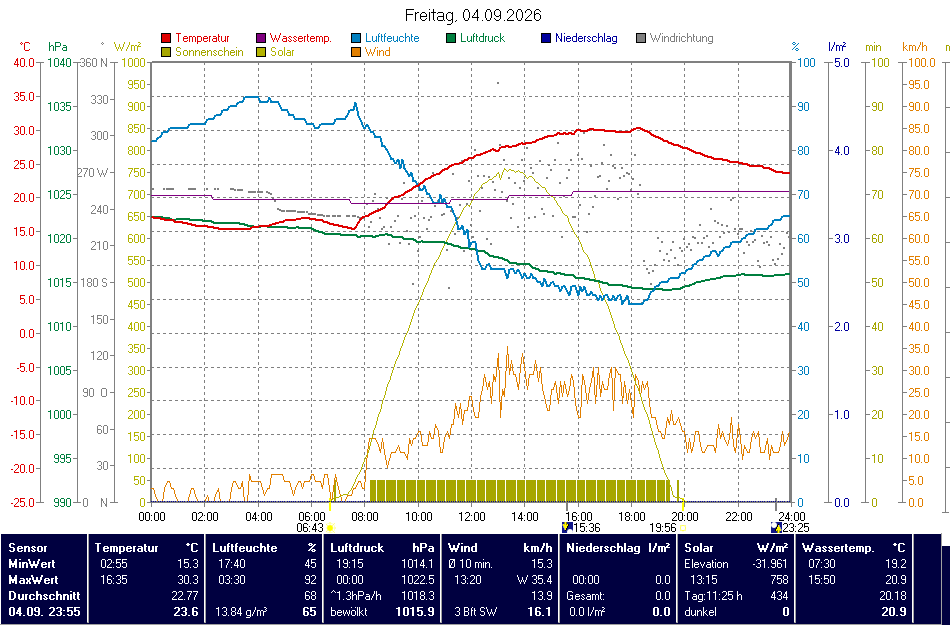
Task: Click the Wassertemp. °C table column header
Action: 854,548
